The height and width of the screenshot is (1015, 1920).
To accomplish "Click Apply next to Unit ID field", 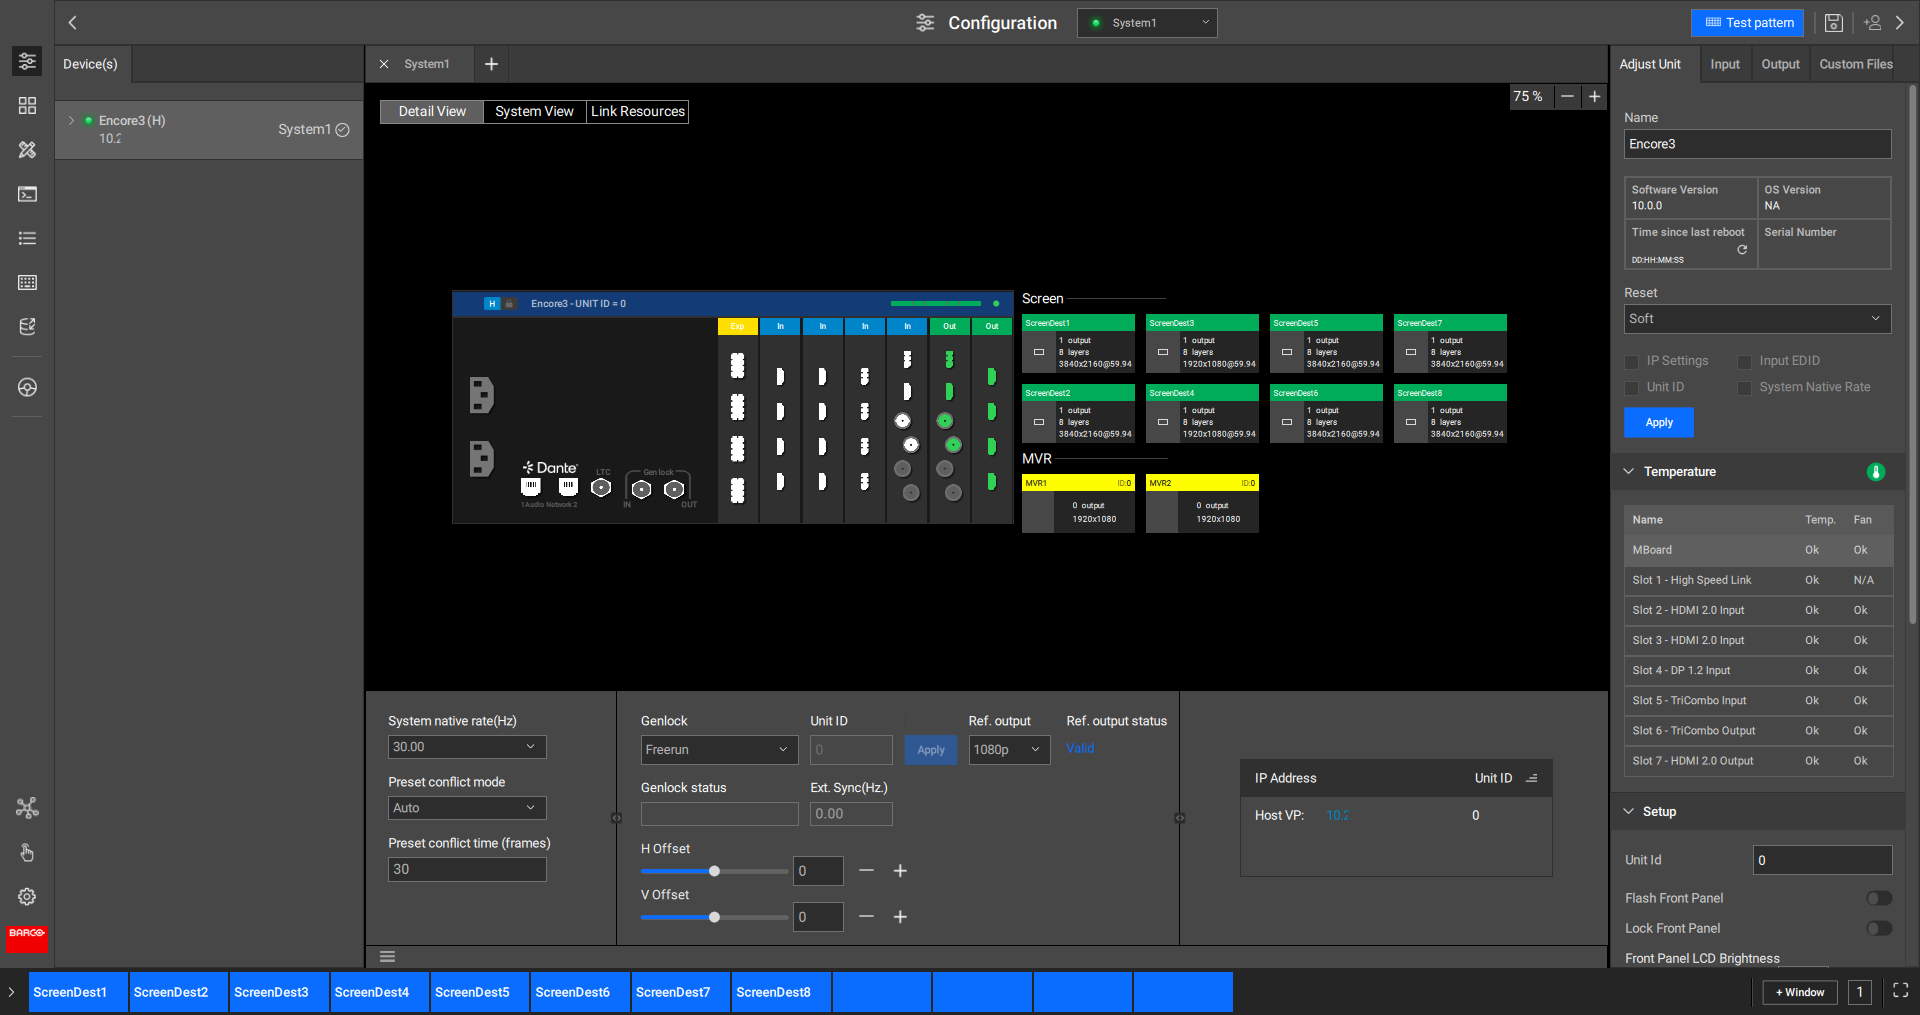I will [x=931, y=750].
